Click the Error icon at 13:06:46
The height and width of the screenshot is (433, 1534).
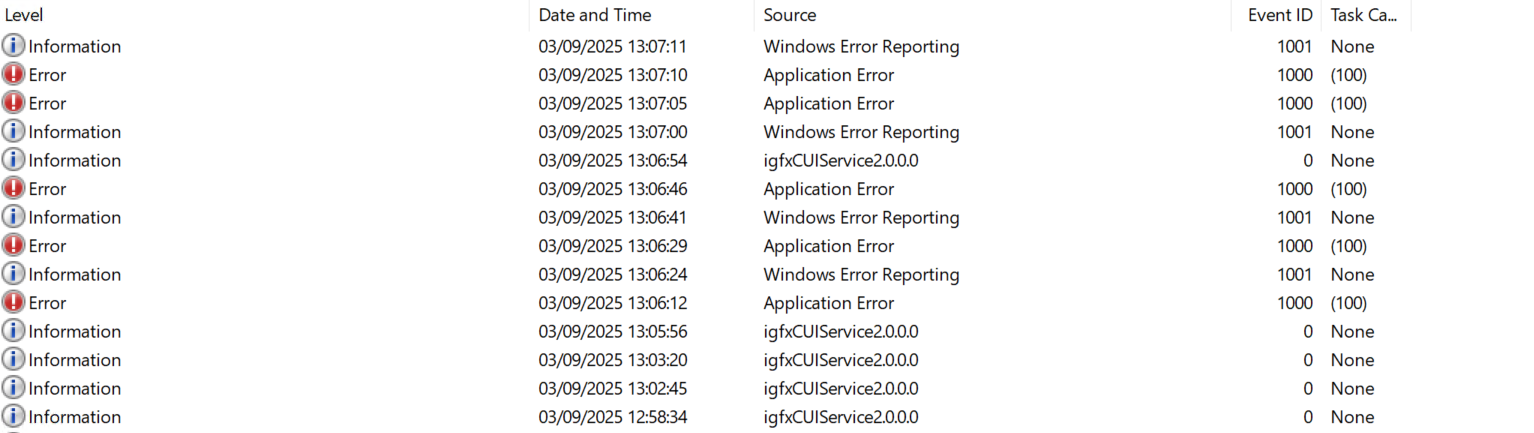14,189
